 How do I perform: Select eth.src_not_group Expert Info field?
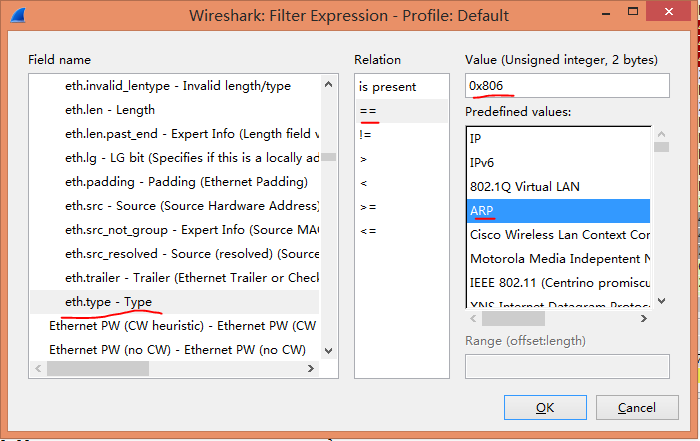pyautogui.click(x=175, y=230)
